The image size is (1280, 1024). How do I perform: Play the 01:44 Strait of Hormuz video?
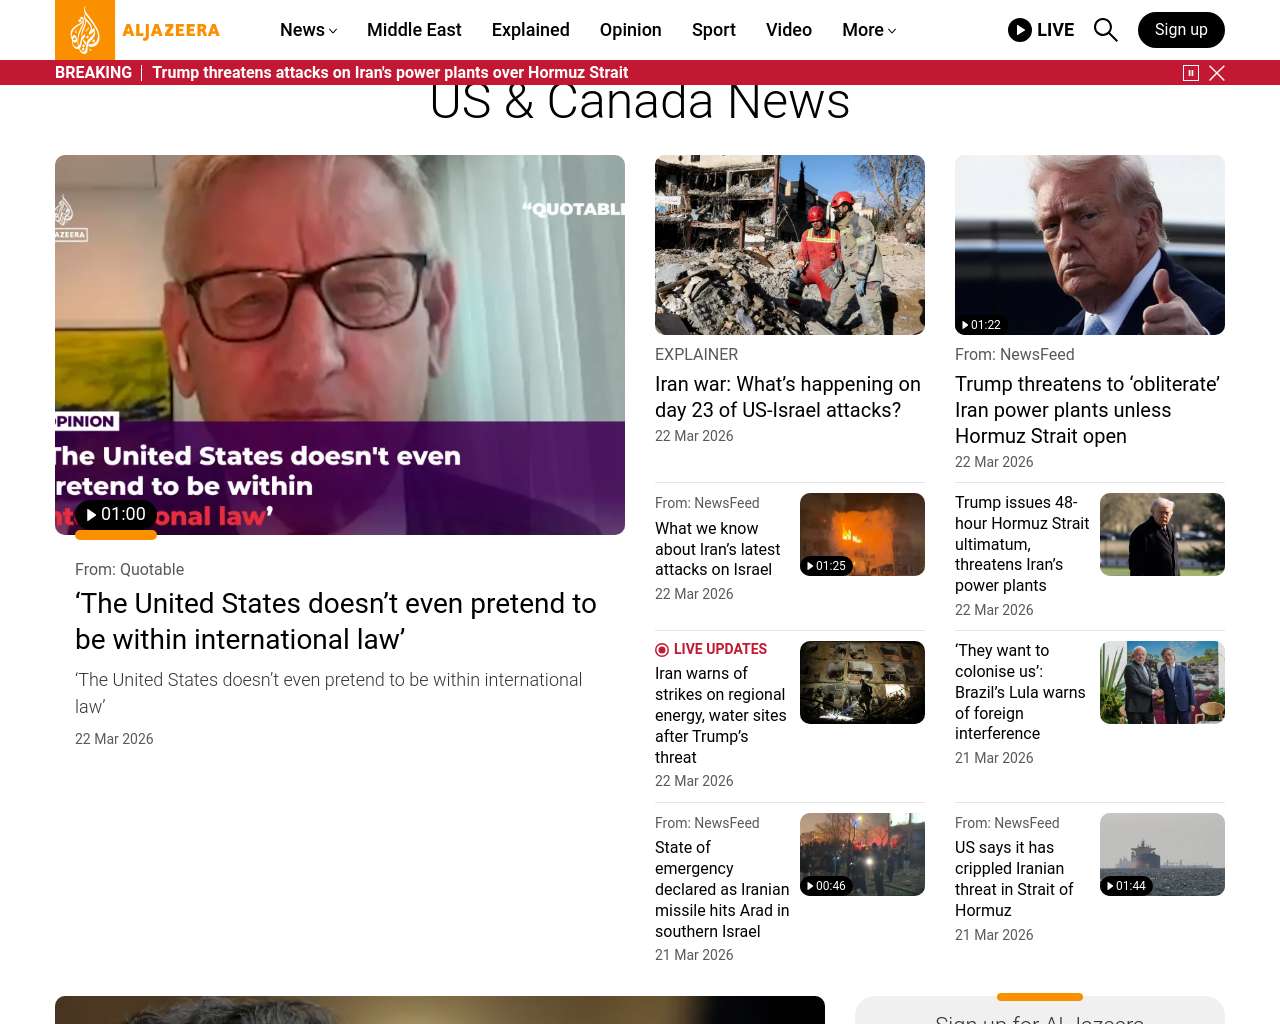tap(1126, 886)
